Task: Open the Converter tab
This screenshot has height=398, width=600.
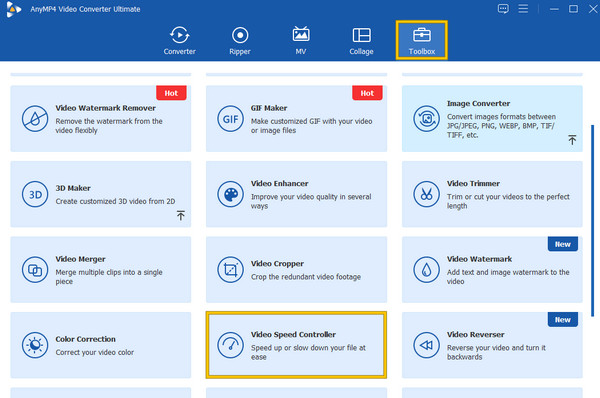Action: pyautogui.click(x=179, y=41)
